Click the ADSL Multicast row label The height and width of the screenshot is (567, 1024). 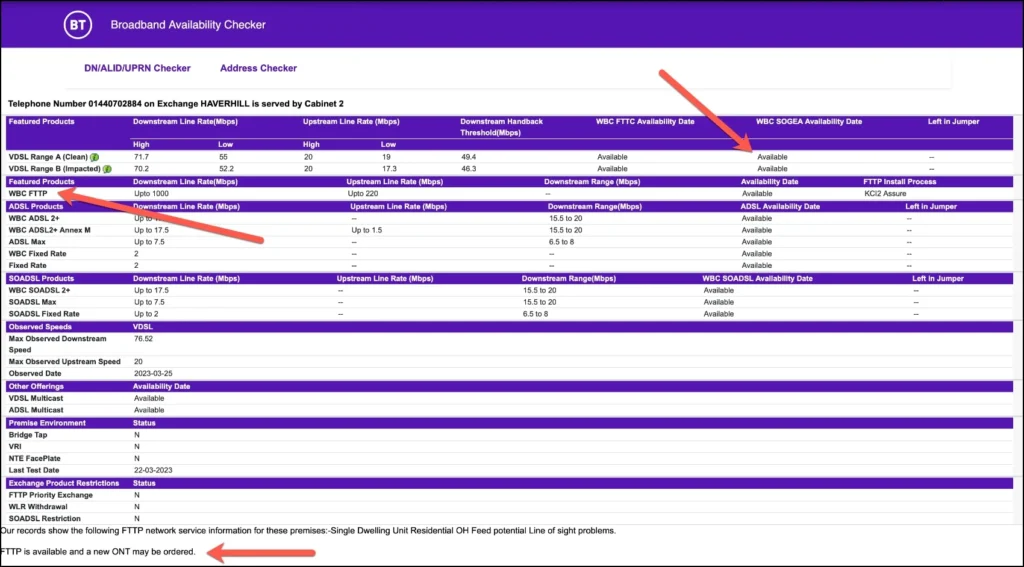click(36, 410)
